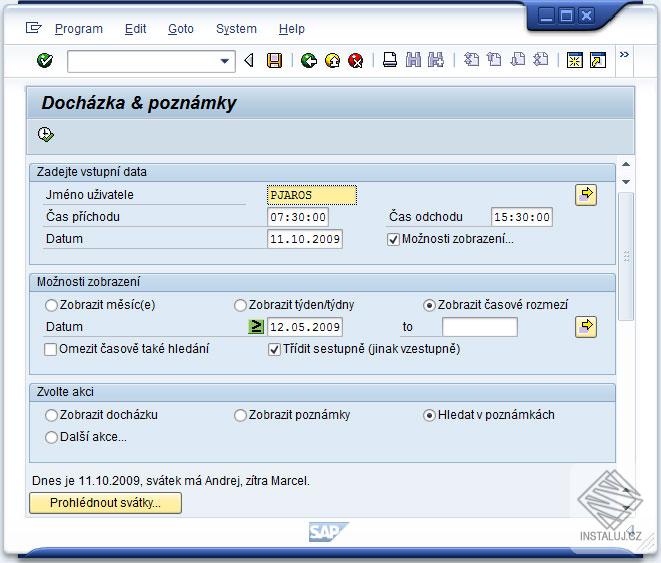Maximize the SAP window
661x563 pixels.
pyautogui.click(x=566, y=16)
